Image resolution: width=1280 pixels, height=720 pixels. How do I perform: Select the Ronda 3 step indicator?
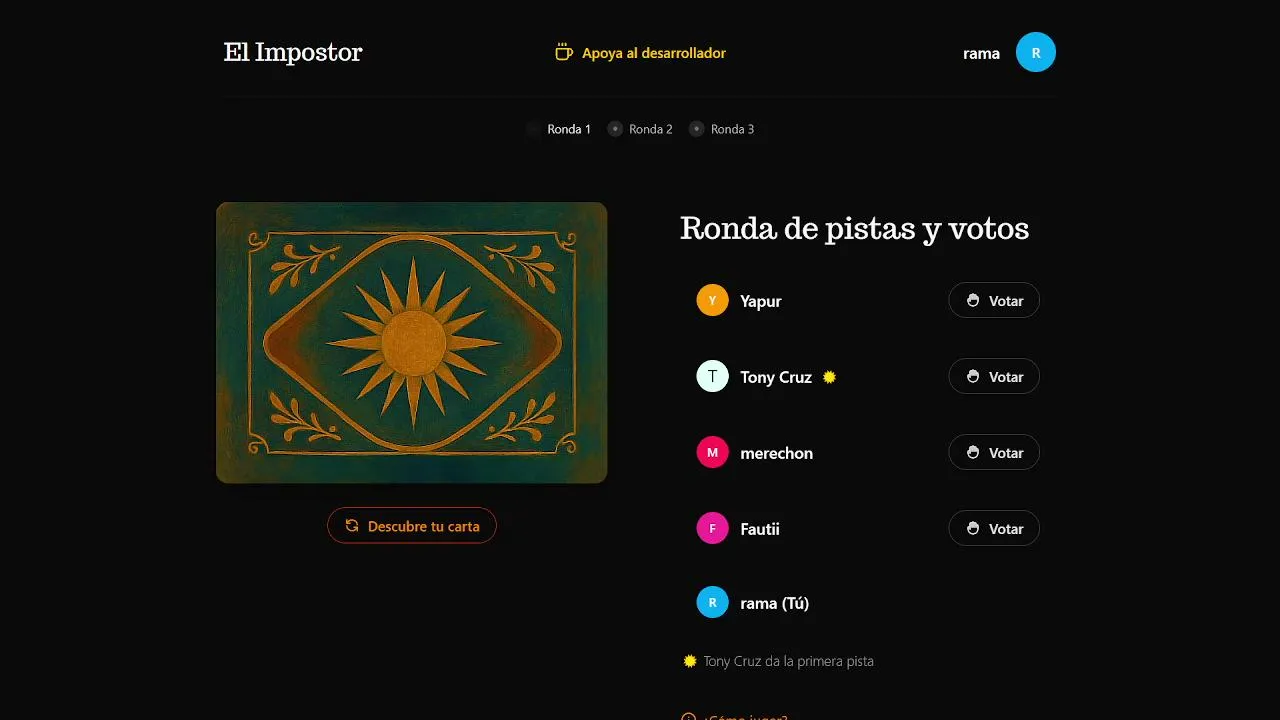pyautogui.click(x=723, y=129)
